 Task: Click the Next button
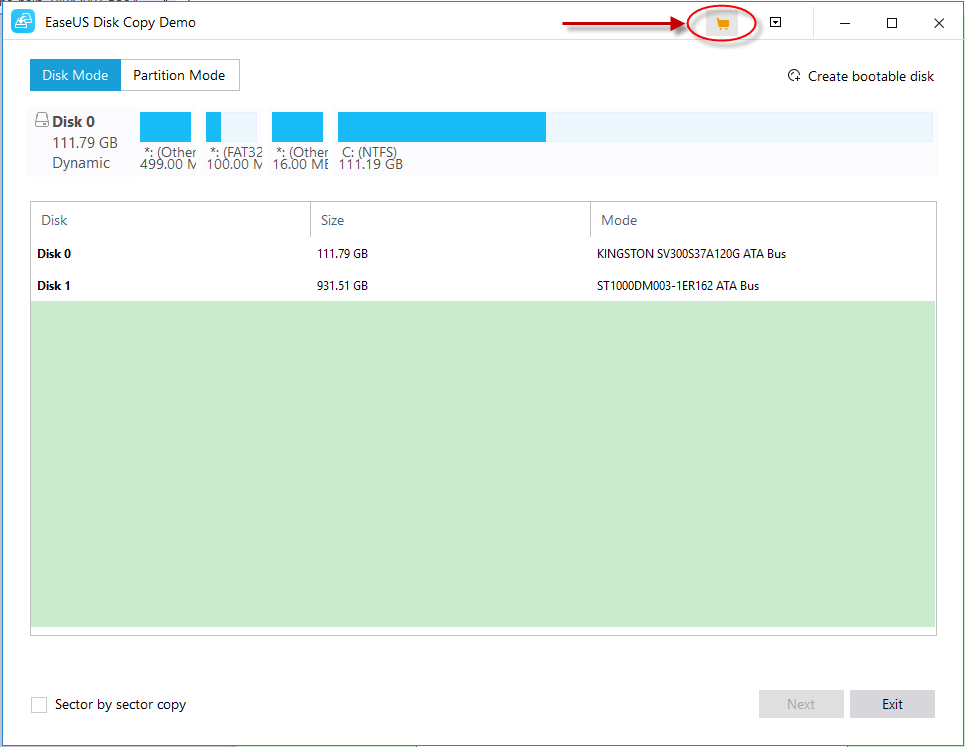801,704
